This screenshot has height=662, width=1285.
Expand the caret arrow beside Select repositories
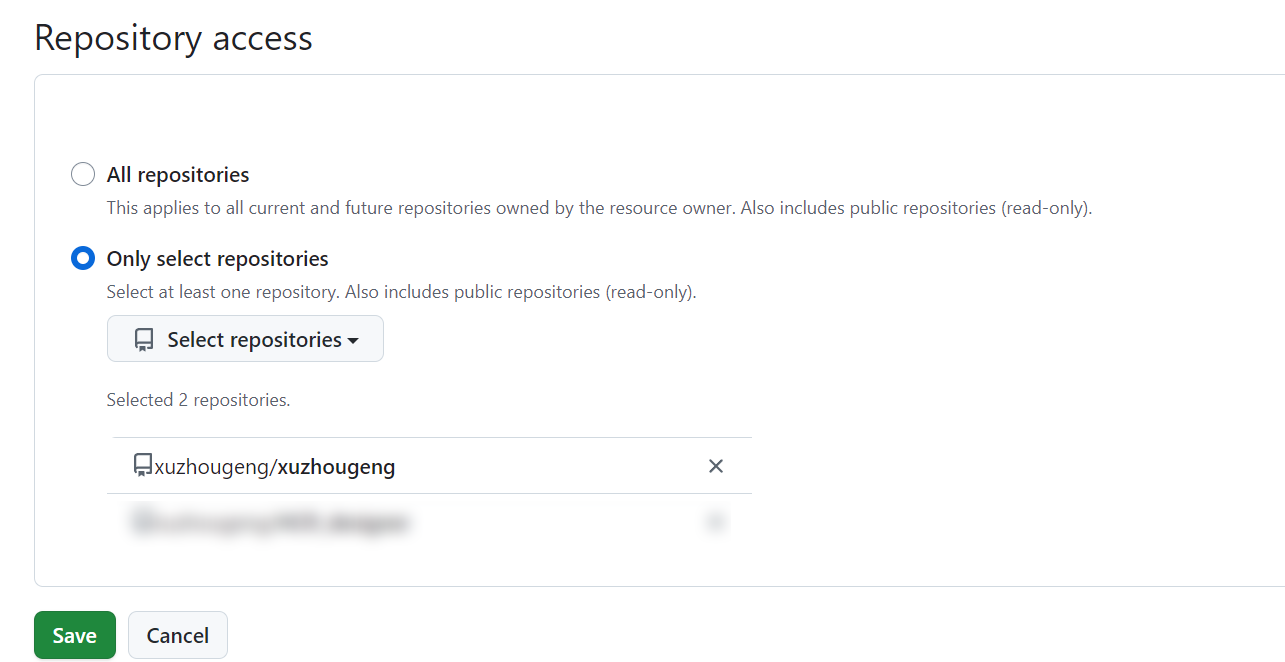point(353,341)
